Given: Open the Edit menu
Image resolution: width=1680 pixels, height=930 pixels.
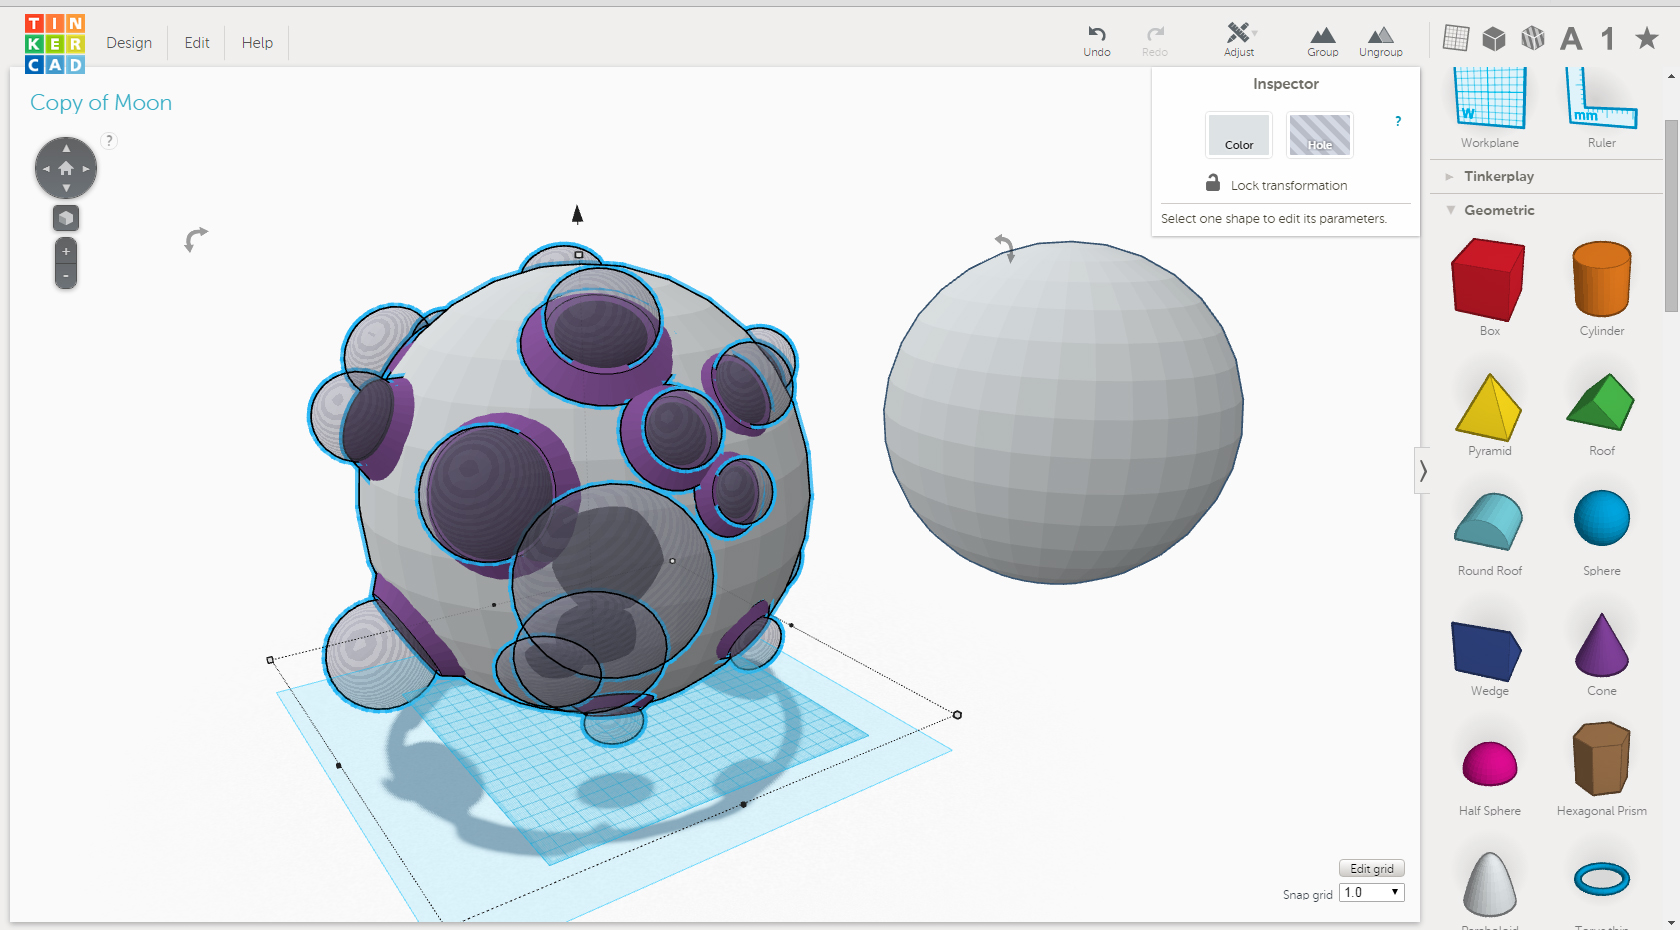Looking at the screenshot, I should pos(197,43).
